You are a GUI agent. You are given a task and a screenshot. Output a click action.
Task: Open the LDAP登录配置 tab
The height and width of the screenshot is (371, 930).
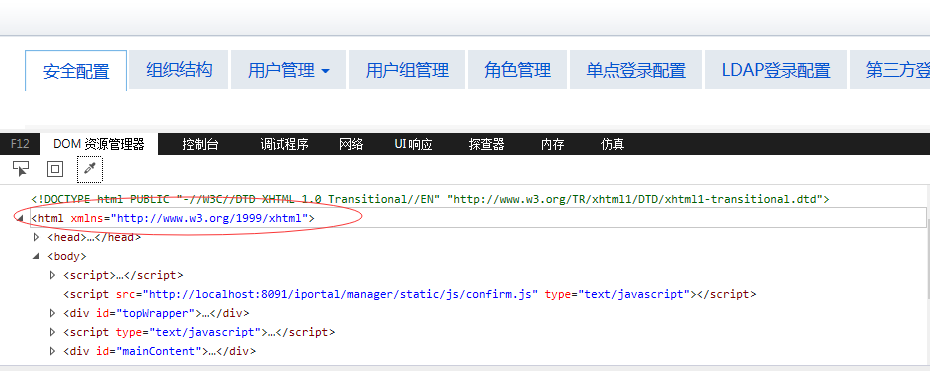[776, 70]
